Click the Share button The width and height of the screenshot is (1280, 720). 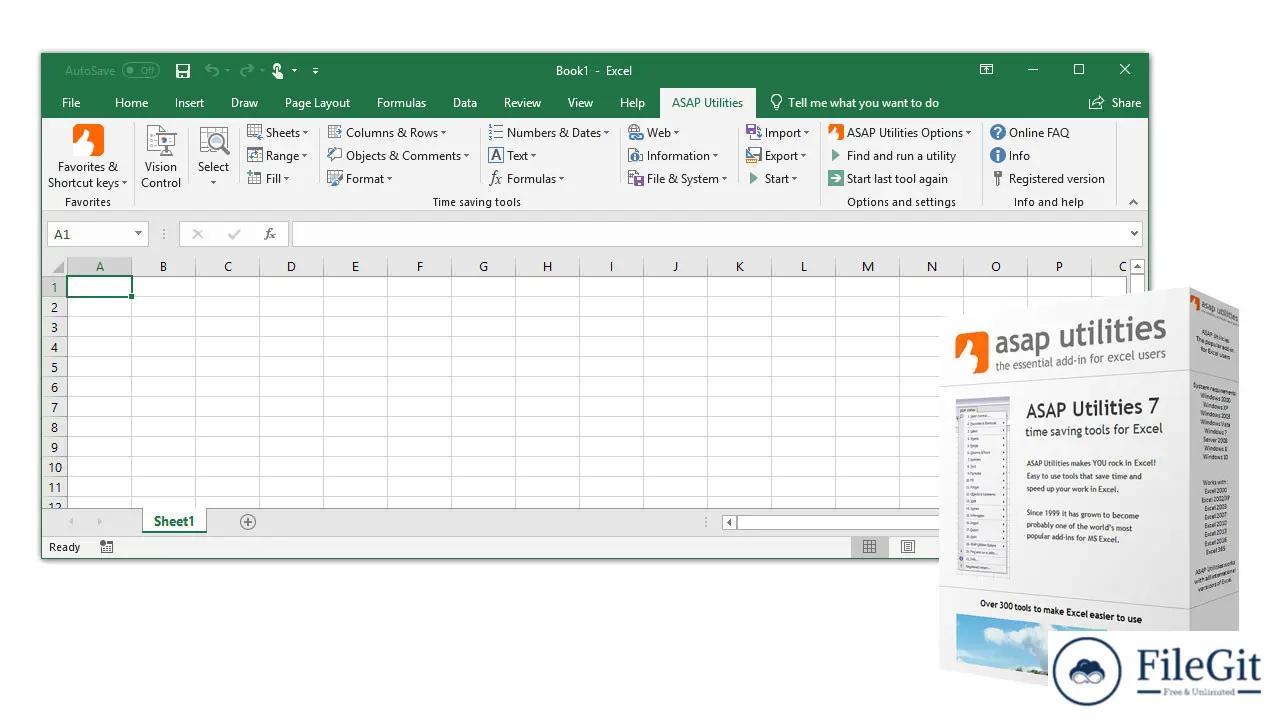[1115, 103]
